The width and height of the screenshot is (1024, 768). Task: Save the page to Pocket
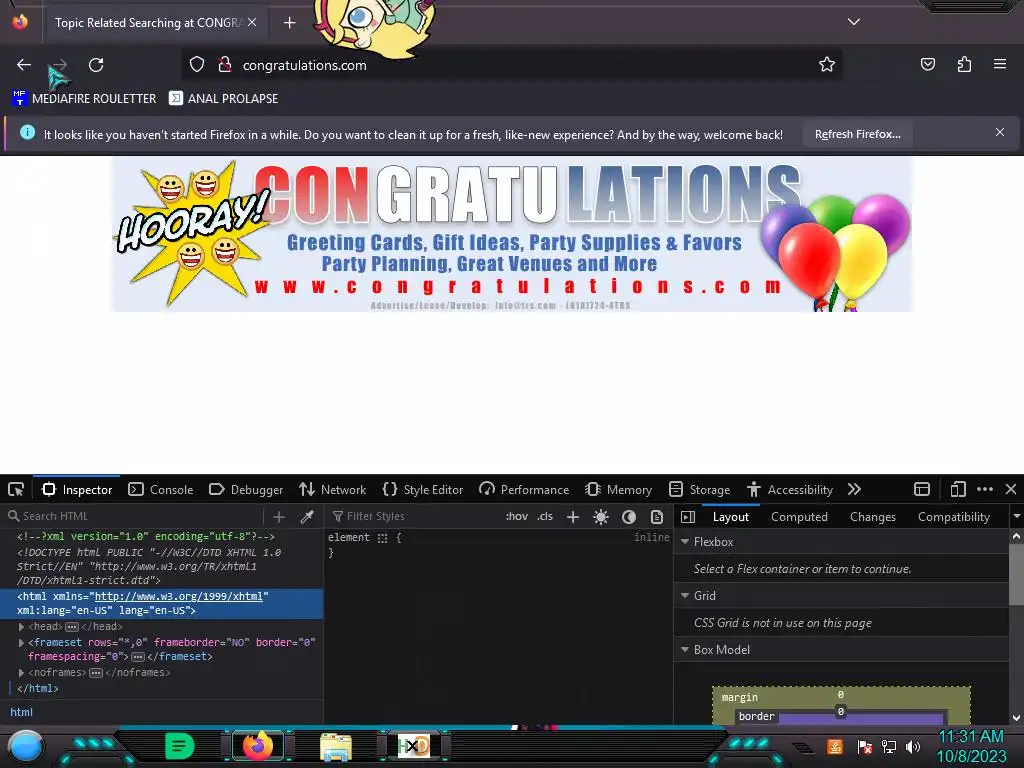[928, 65]
